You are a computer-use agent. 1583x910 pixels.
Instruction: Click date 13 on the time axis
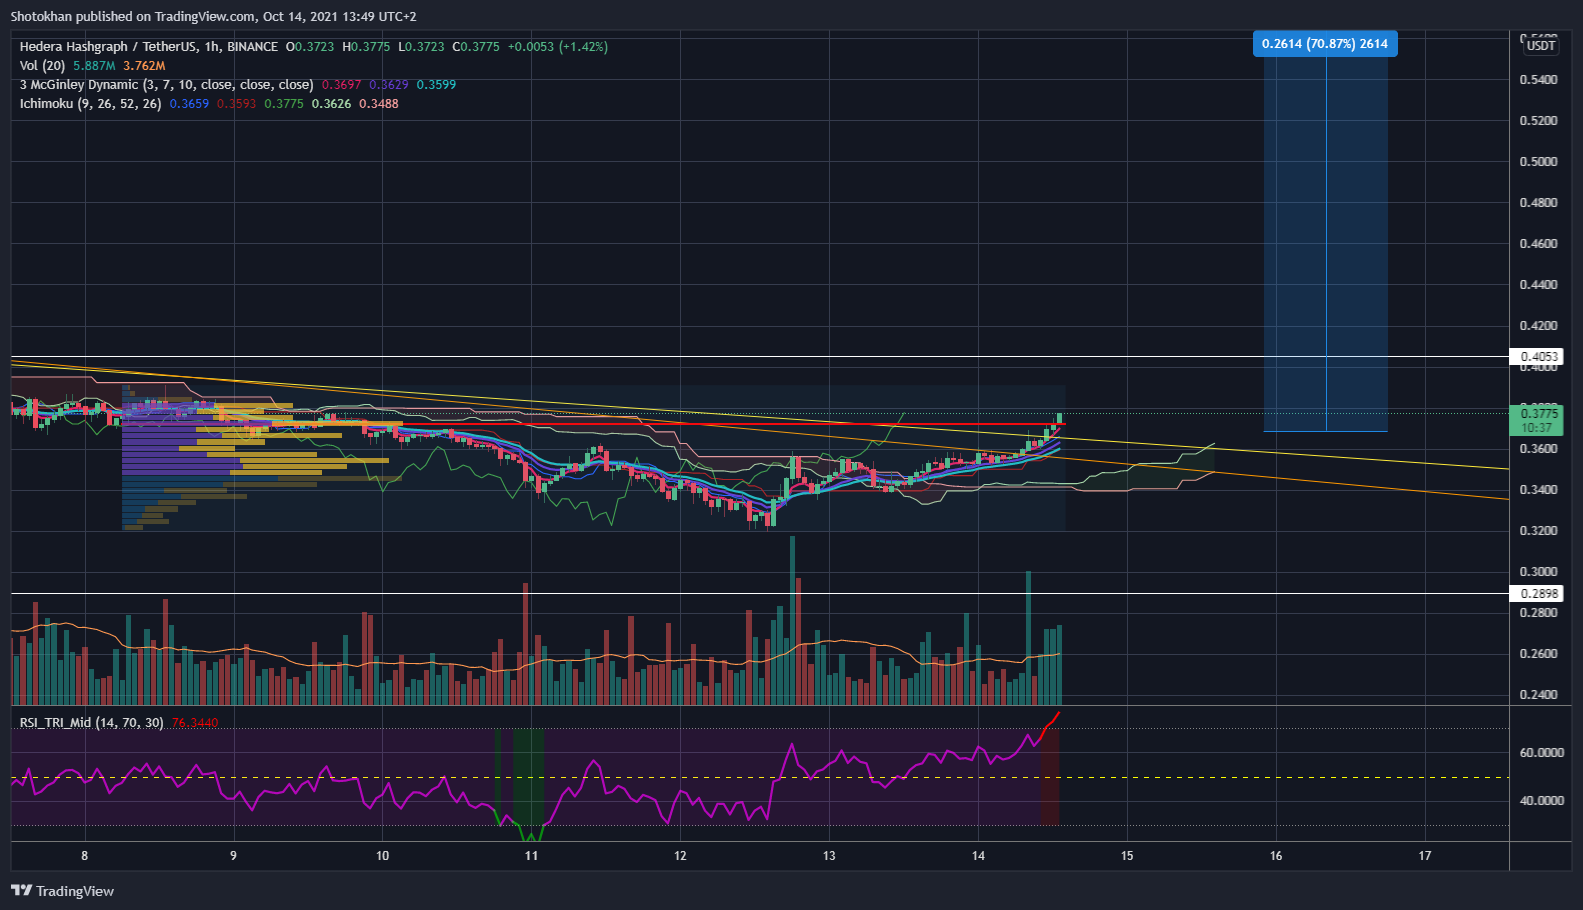[x=829, y=856]
